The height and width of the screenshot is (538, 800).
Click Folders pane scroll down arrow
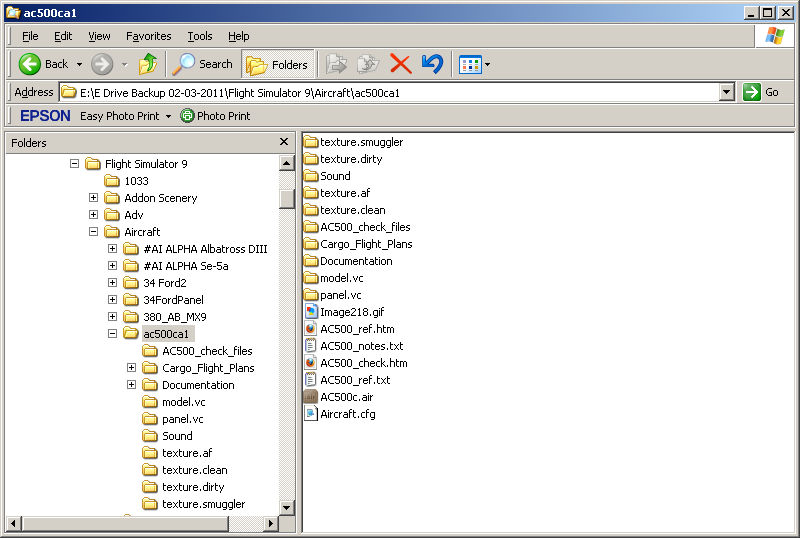[x=287, y=507]
